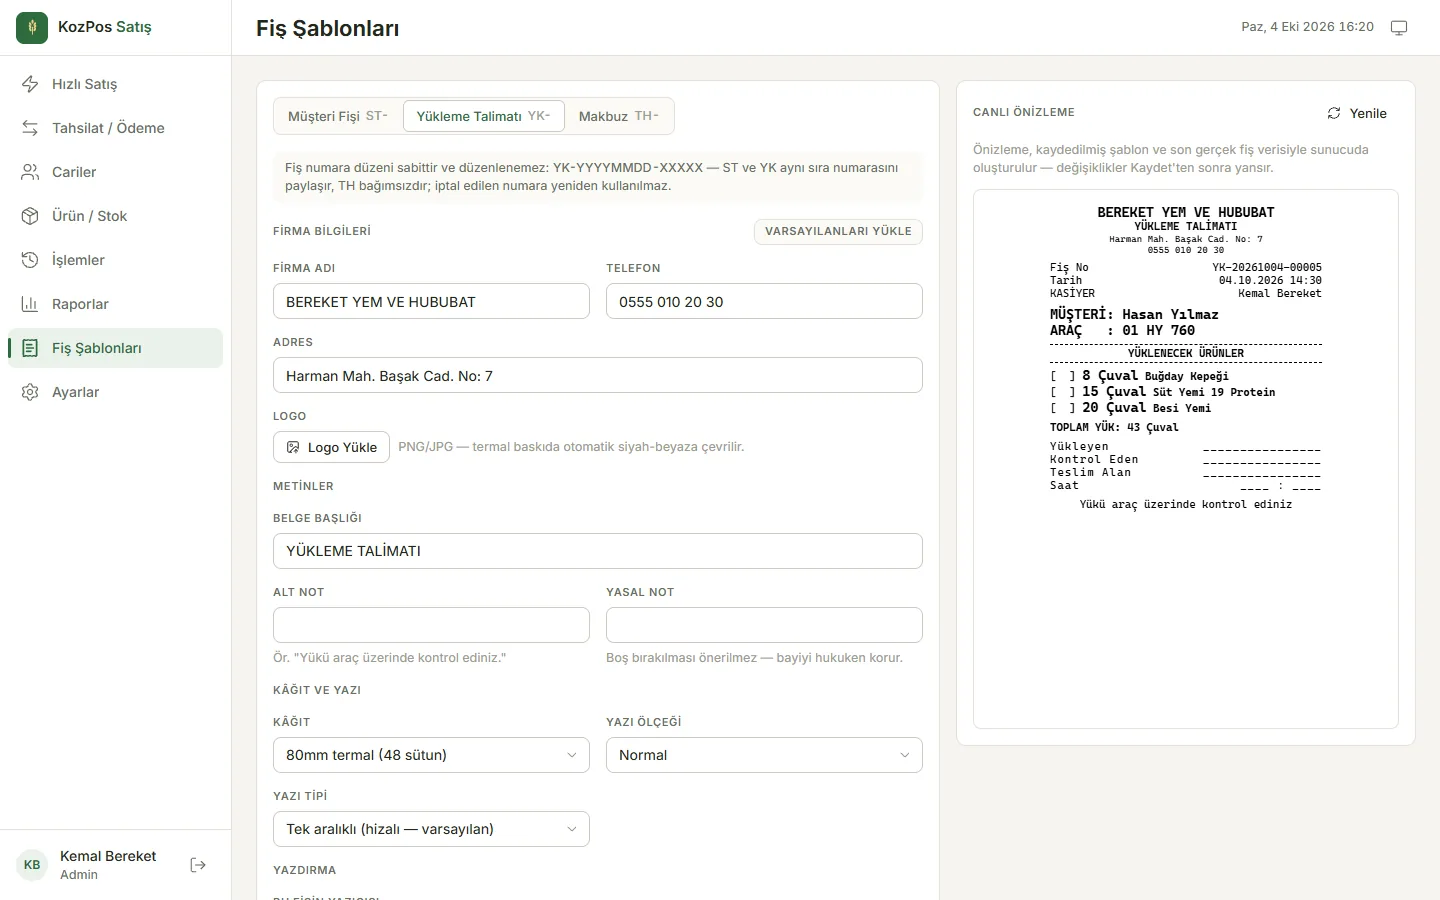Click the monitor icon in the top bar
Image resolution: width=1440 pixels, height=900 pixels.
coord(1399,28)
